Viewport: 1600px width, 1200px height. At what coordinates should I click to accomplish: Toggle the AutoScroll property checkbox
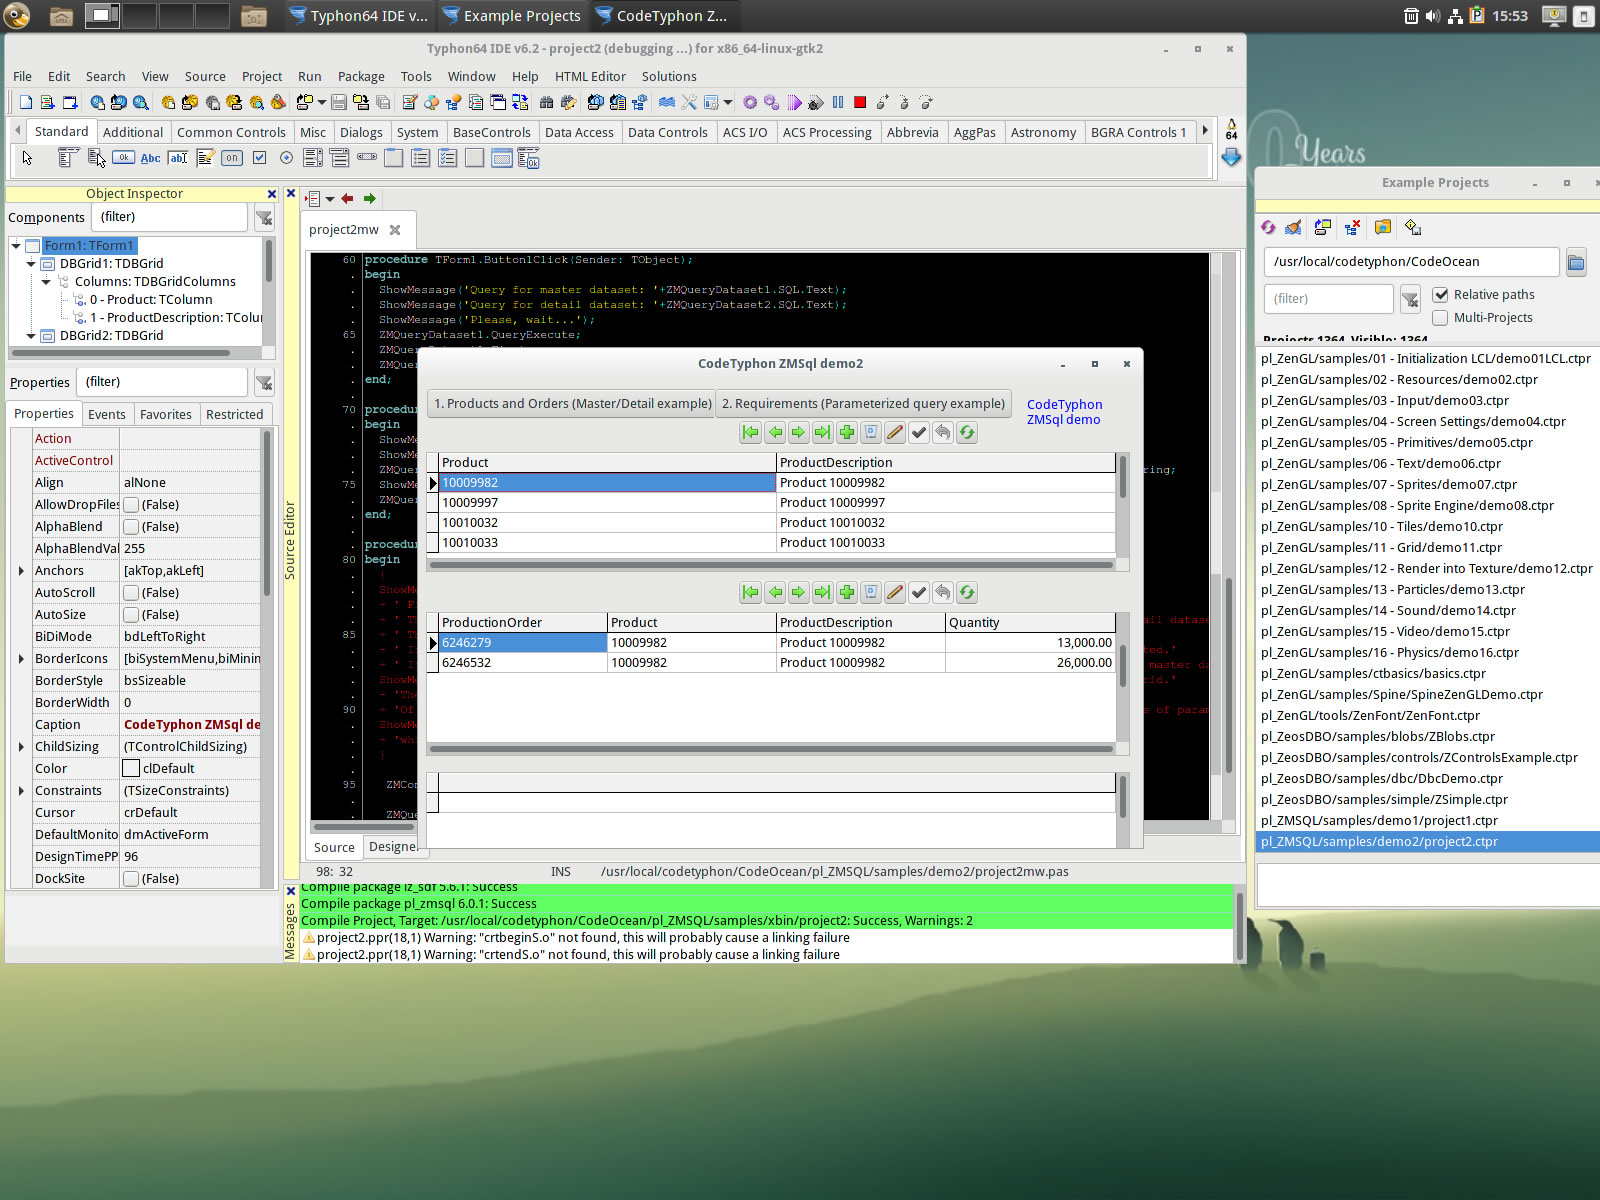(131, 592)
